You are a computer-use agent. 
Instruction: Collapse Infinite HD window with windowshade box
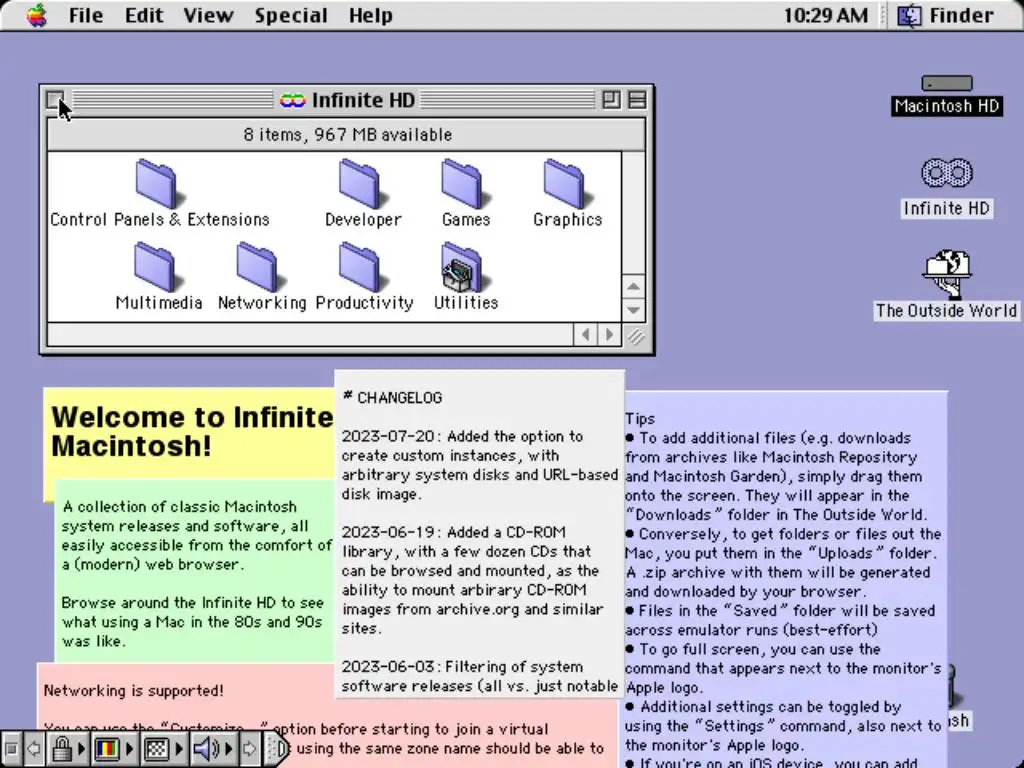point(637,100)
